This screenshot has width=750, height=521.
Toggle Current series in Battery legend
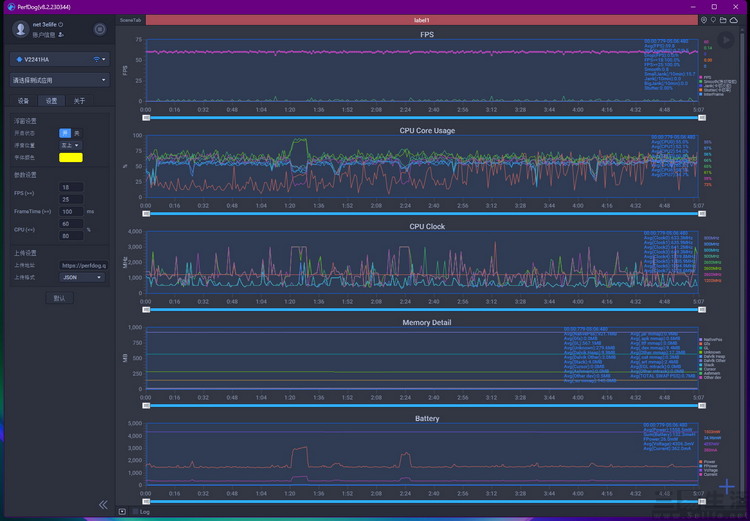(x=708, y=474)
